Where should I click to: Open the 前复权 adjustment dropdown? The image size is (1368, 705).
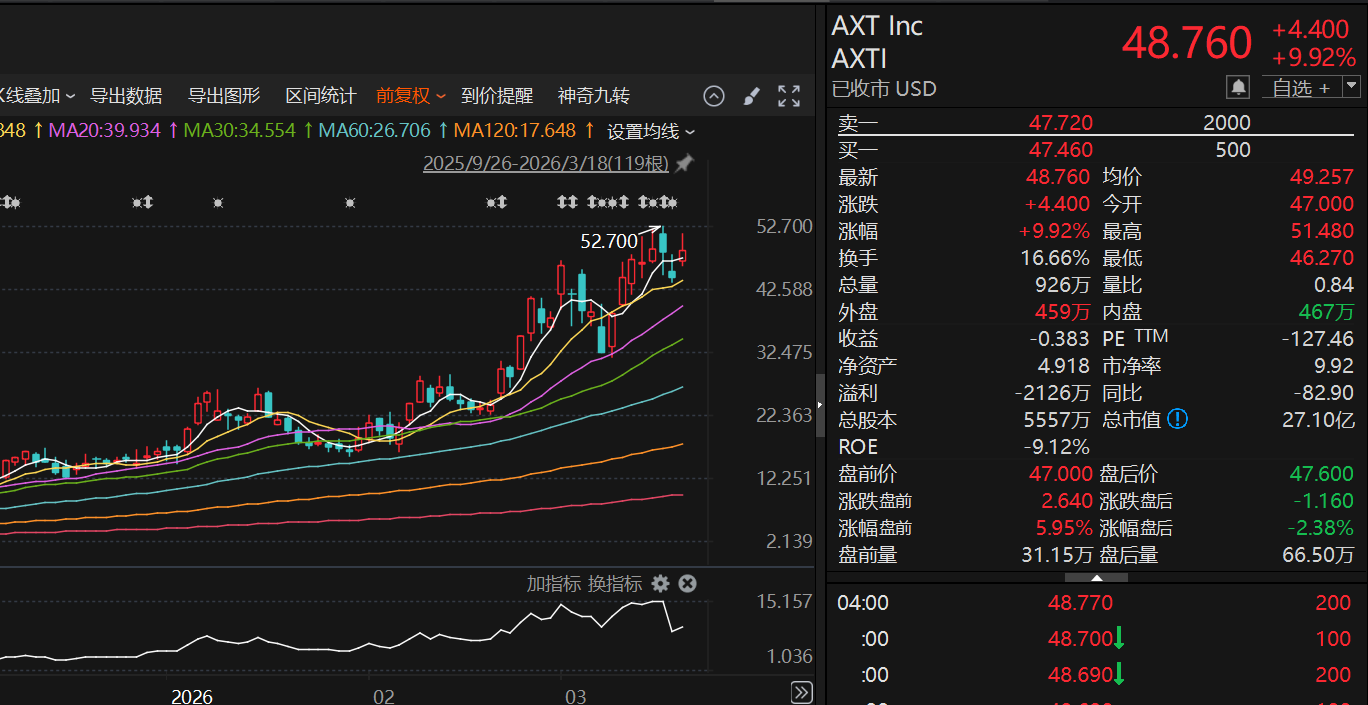(410, 96)
